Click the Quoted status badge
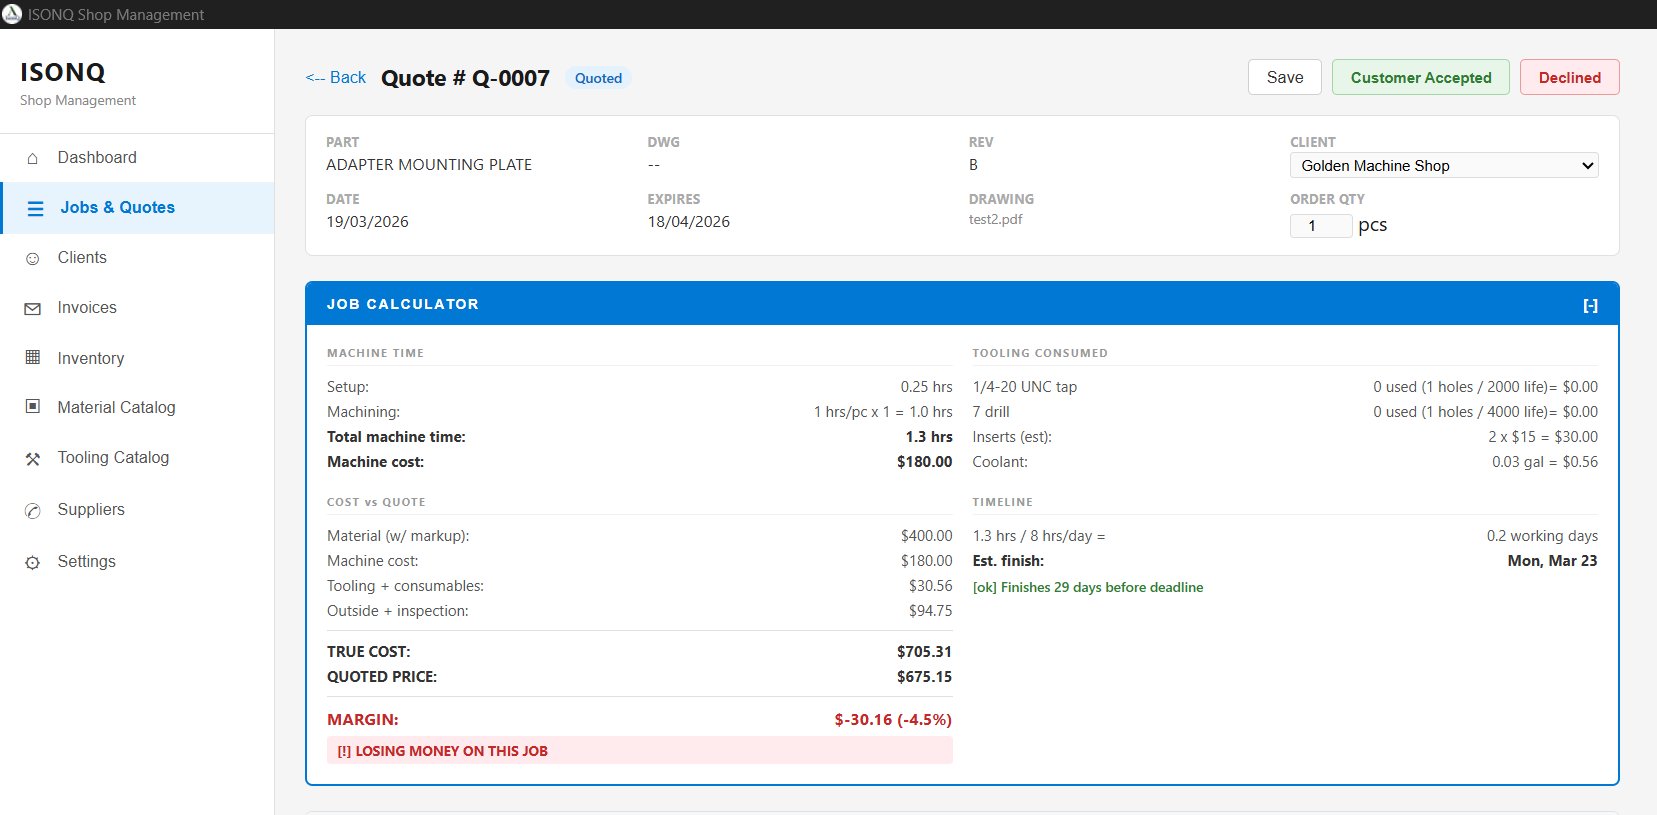1657x815 pixels. [598, 78]
